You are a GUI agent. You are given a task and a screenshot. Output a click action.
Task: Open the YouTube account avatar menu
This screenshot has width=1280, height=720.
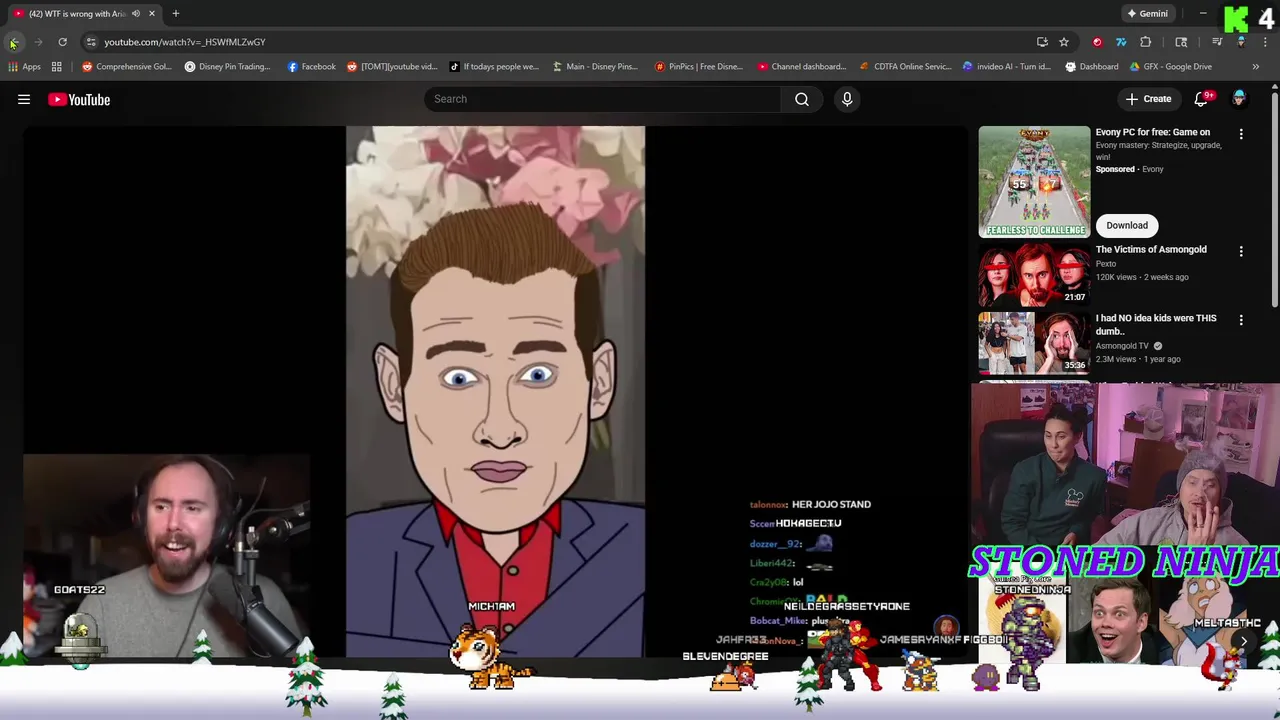click(1239, 99)
